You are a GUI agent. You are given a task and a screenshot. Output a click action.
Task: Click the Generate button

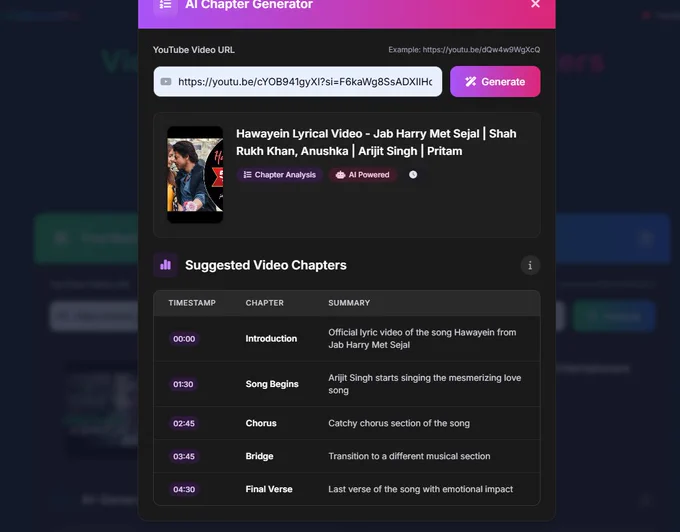click(495, 82)
